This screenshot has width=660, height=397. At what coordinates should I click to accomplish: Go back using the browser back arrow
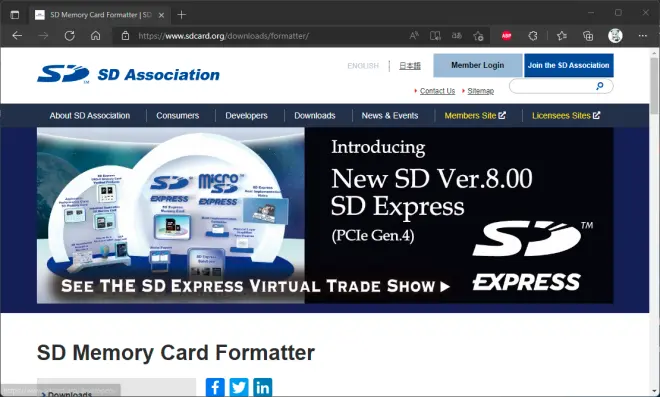click(x=17, y=36)
